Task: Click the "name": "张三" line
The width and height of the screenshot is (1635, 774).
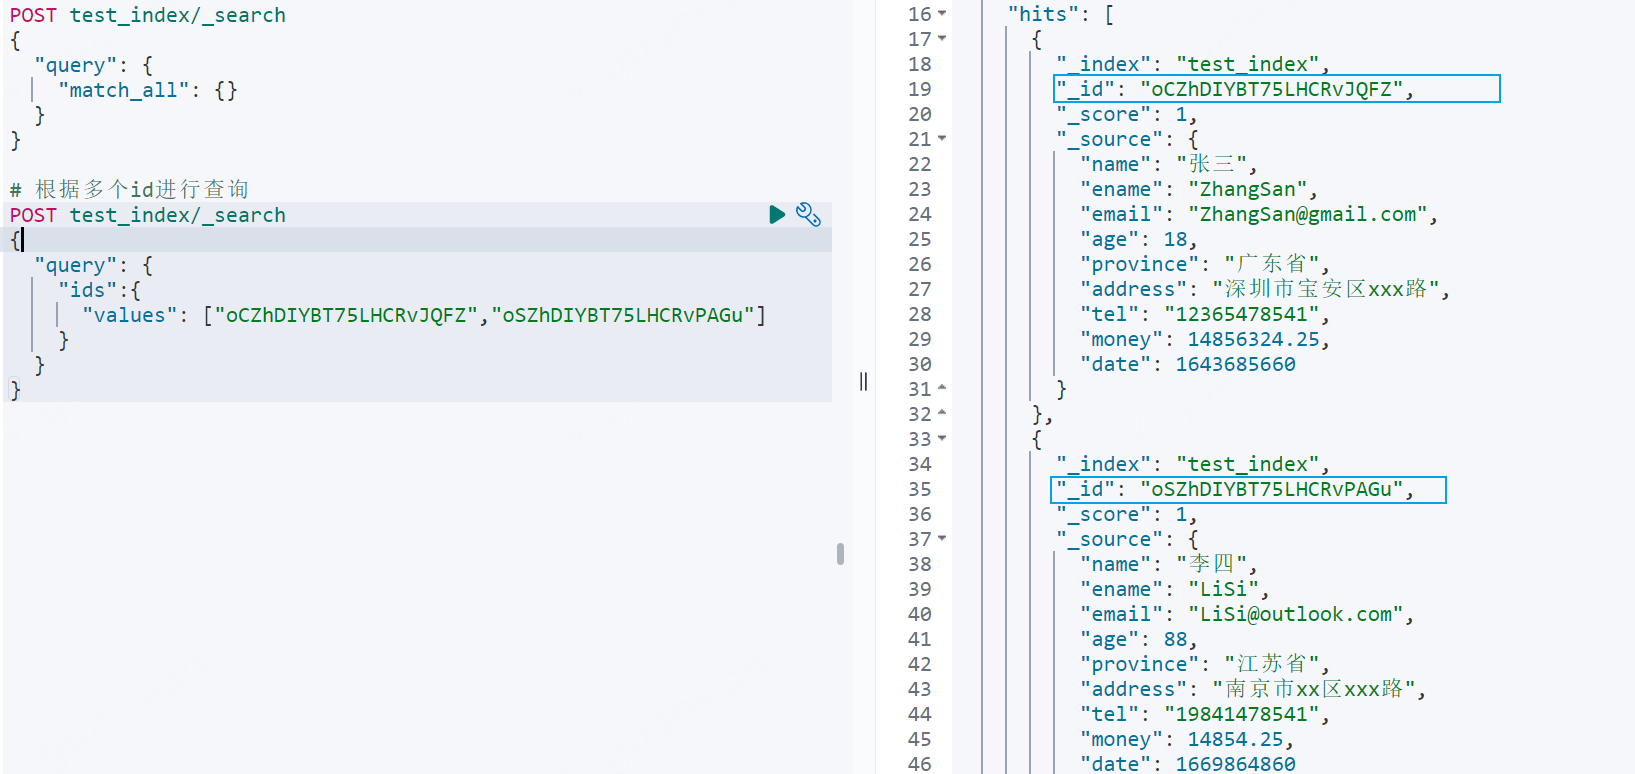Action: (x=1169, y=164)
